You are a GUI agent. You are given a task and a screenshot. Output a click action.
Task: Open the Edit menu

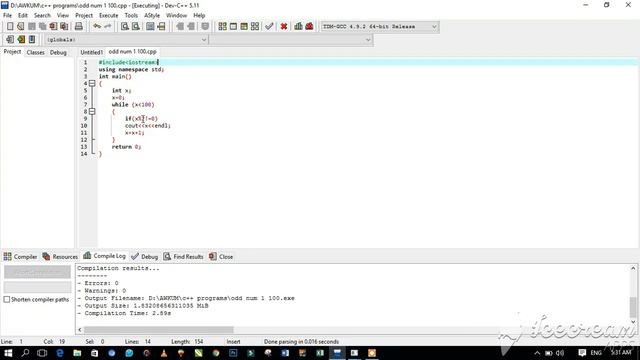[x=23, y=15]
